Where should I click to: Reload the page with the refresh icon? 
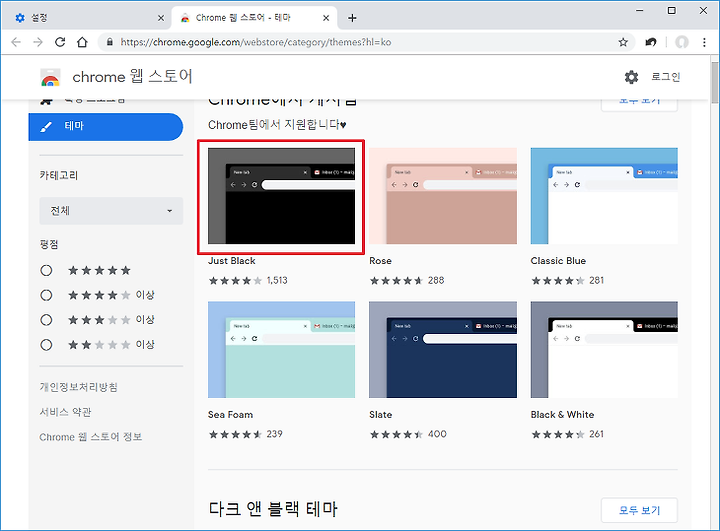coord(60,42)
